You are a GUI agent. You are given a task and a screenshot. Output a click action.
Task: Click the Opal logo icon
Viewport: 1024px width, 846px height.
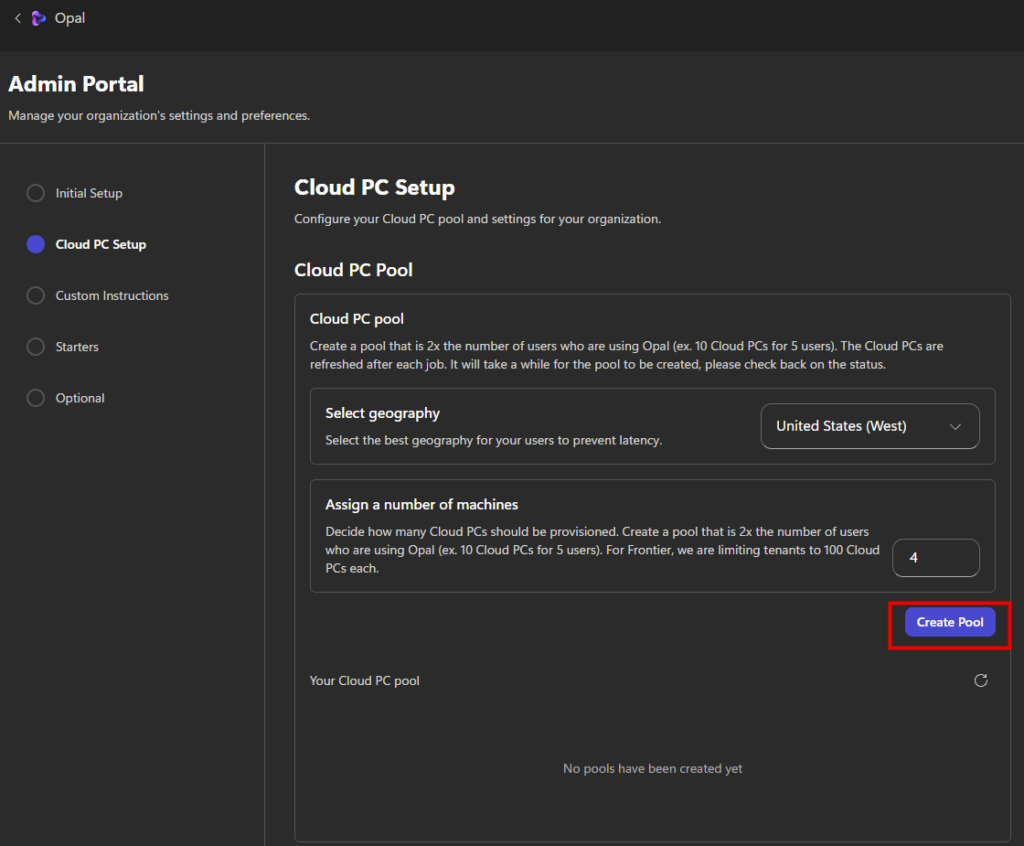coord(39,18)
